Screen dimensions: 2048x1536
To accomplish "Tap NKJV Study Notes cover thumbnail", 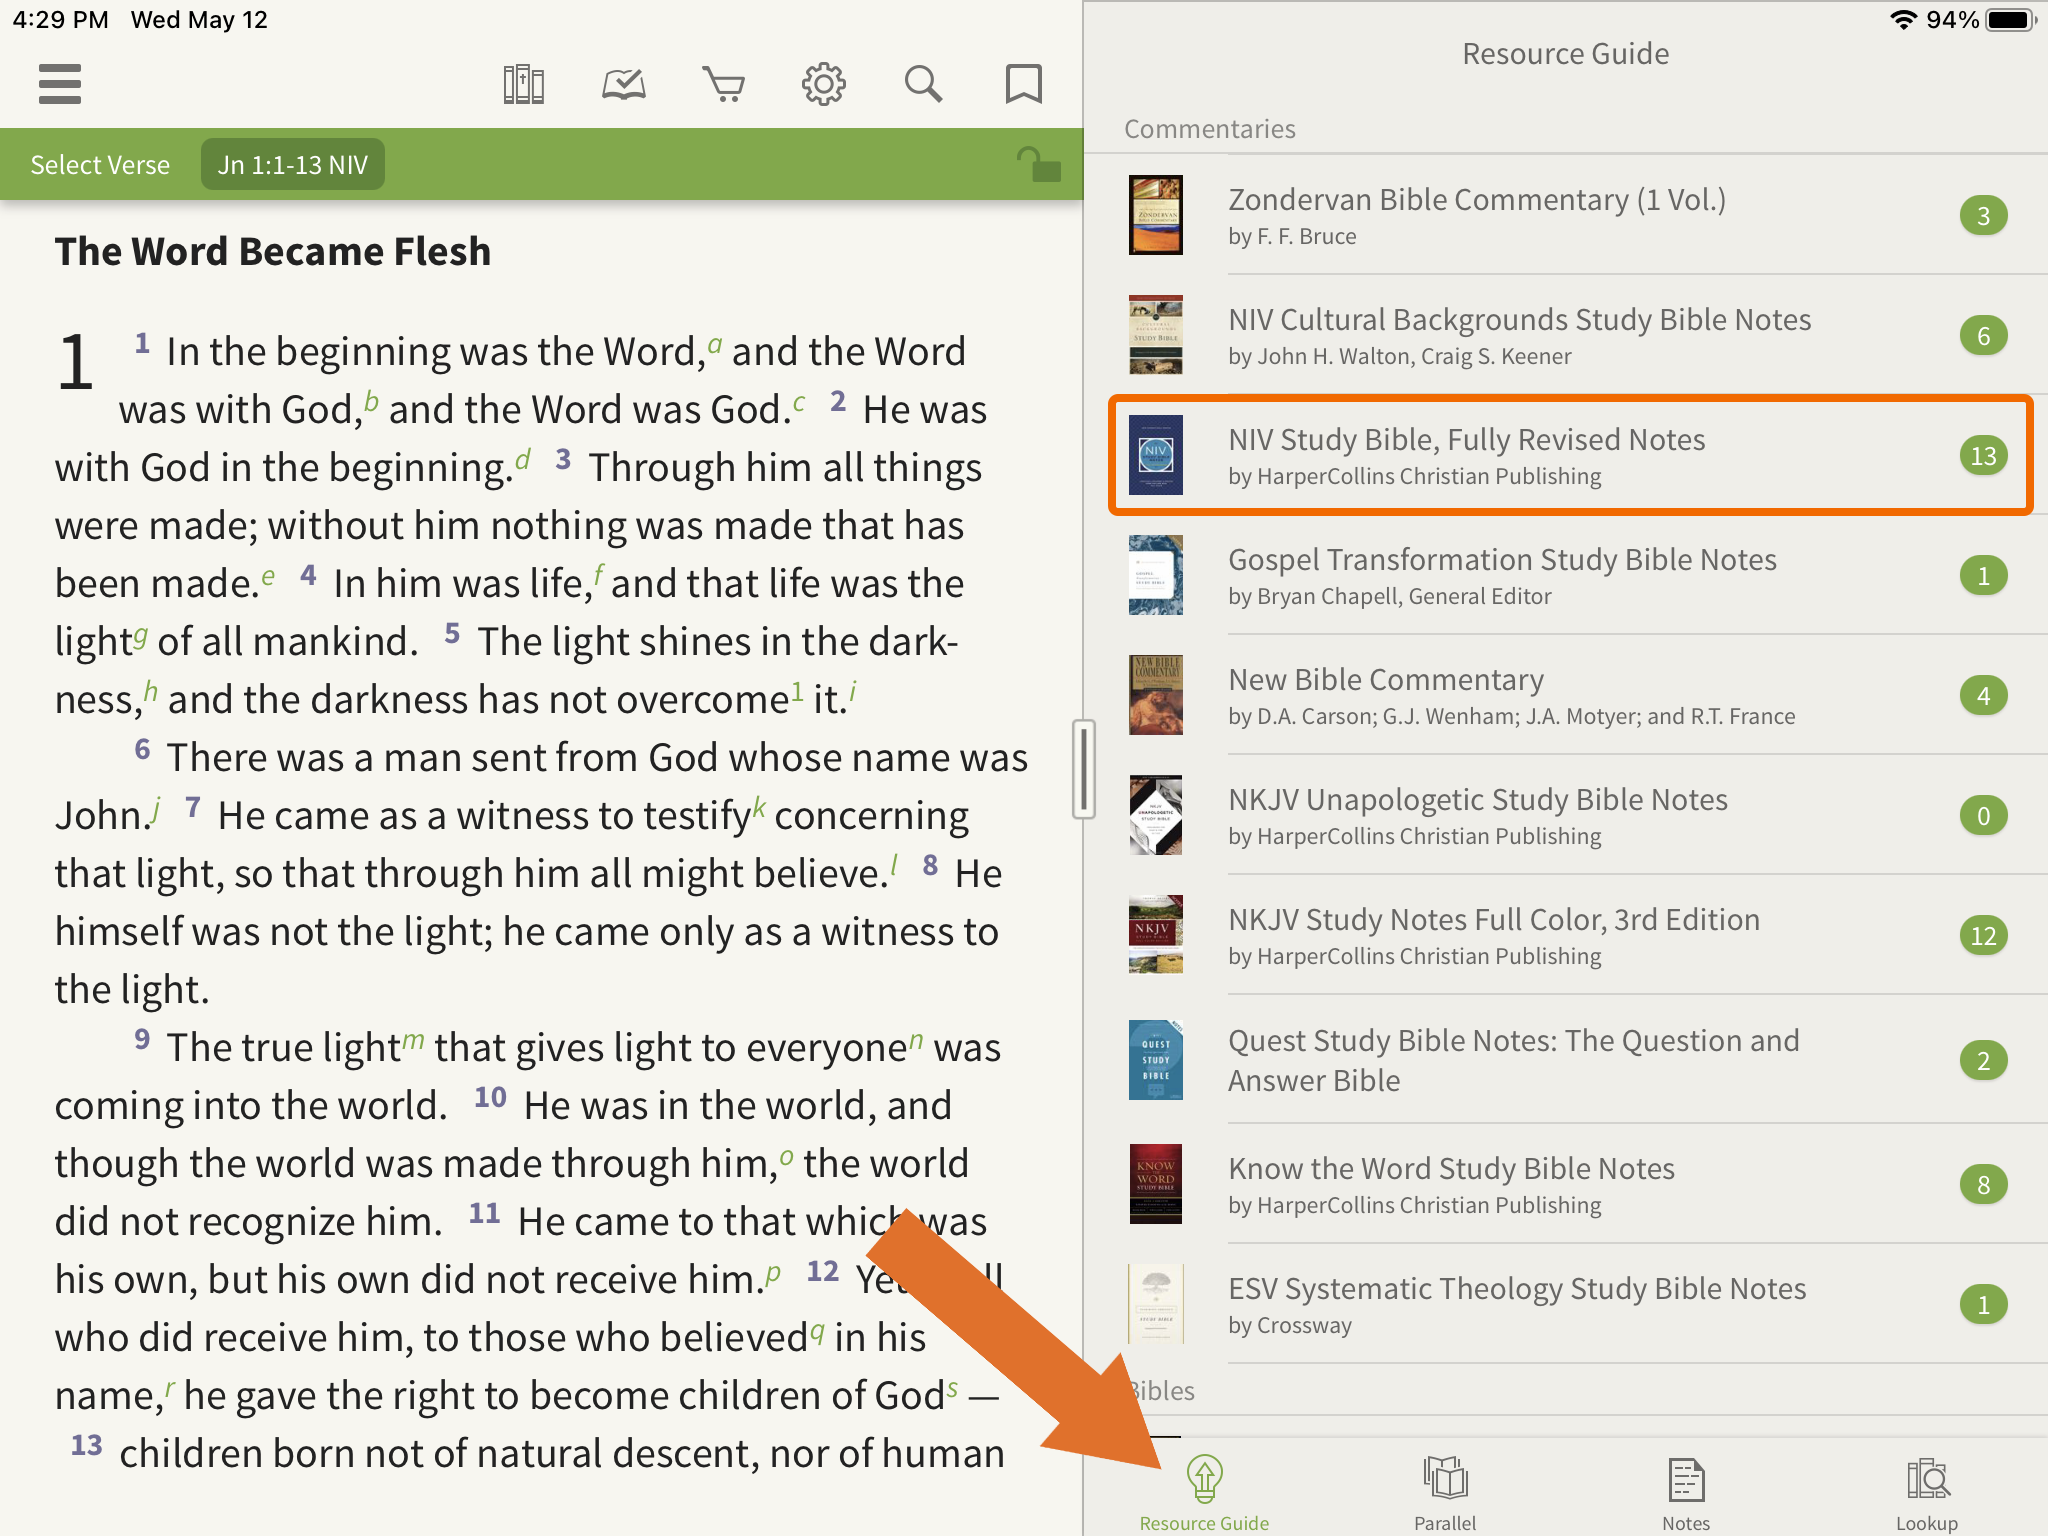I will pyautogui.click(x=1155, y=935).
